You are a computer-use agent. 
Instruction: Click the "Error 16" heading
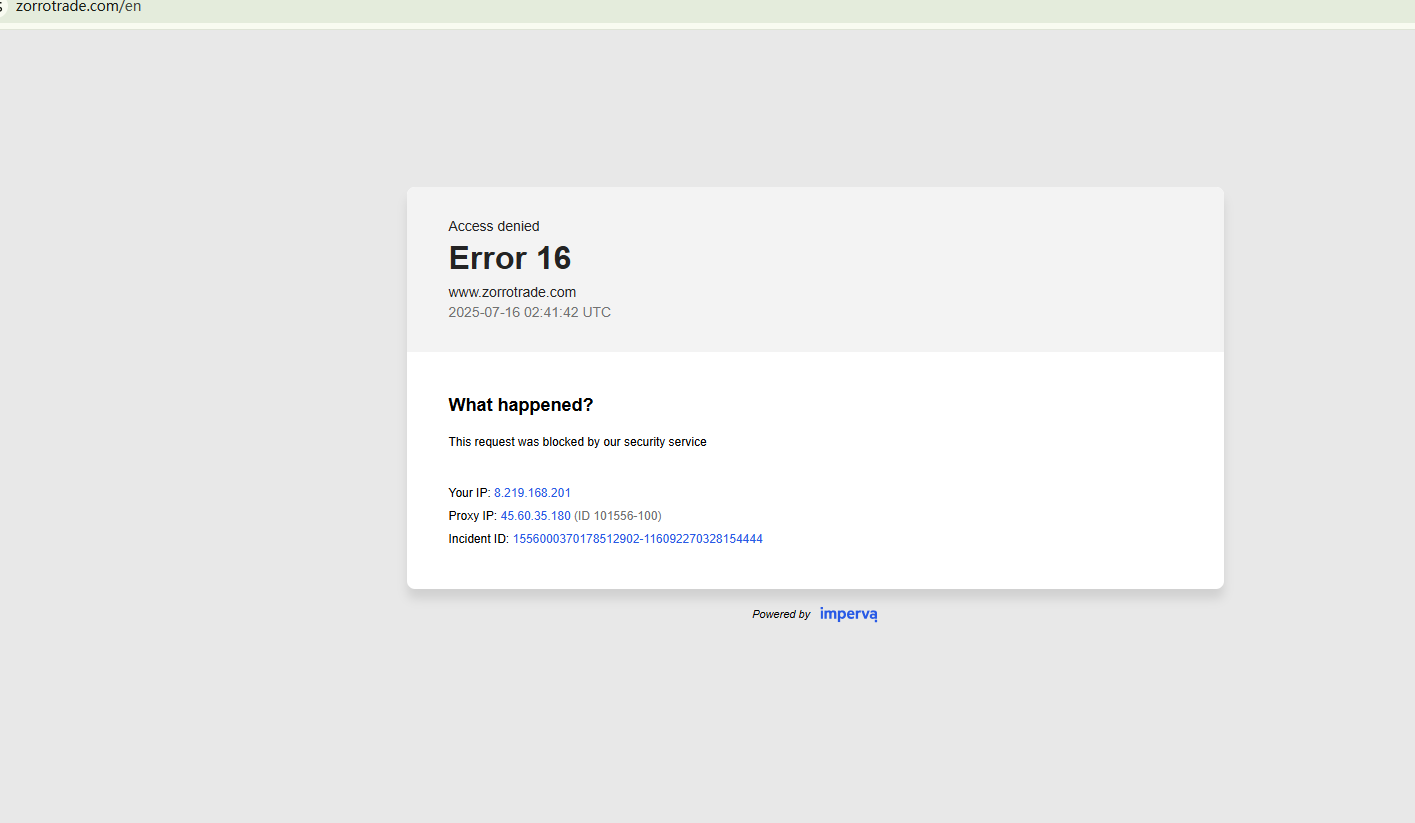pos(509,258)
